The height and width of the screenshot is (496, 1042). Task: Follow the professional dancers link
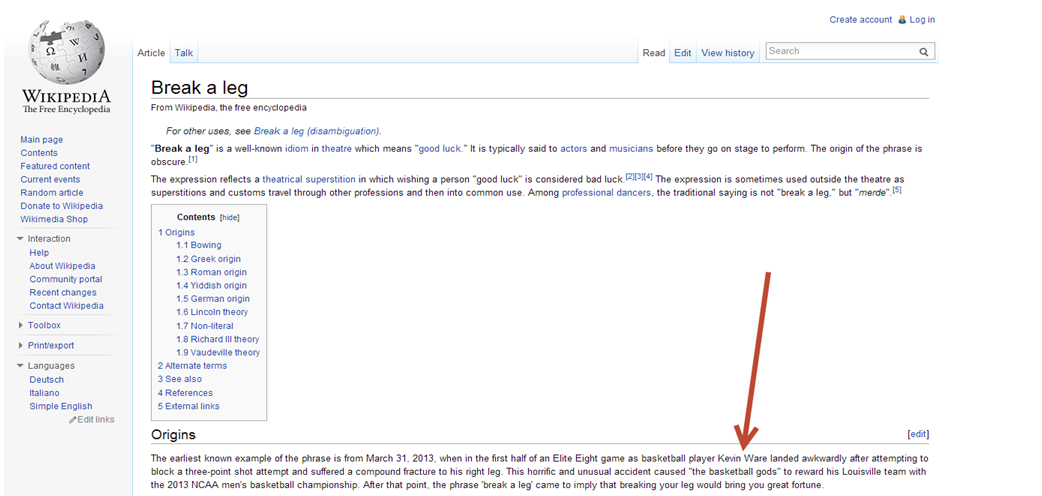[x=607, y=193]
